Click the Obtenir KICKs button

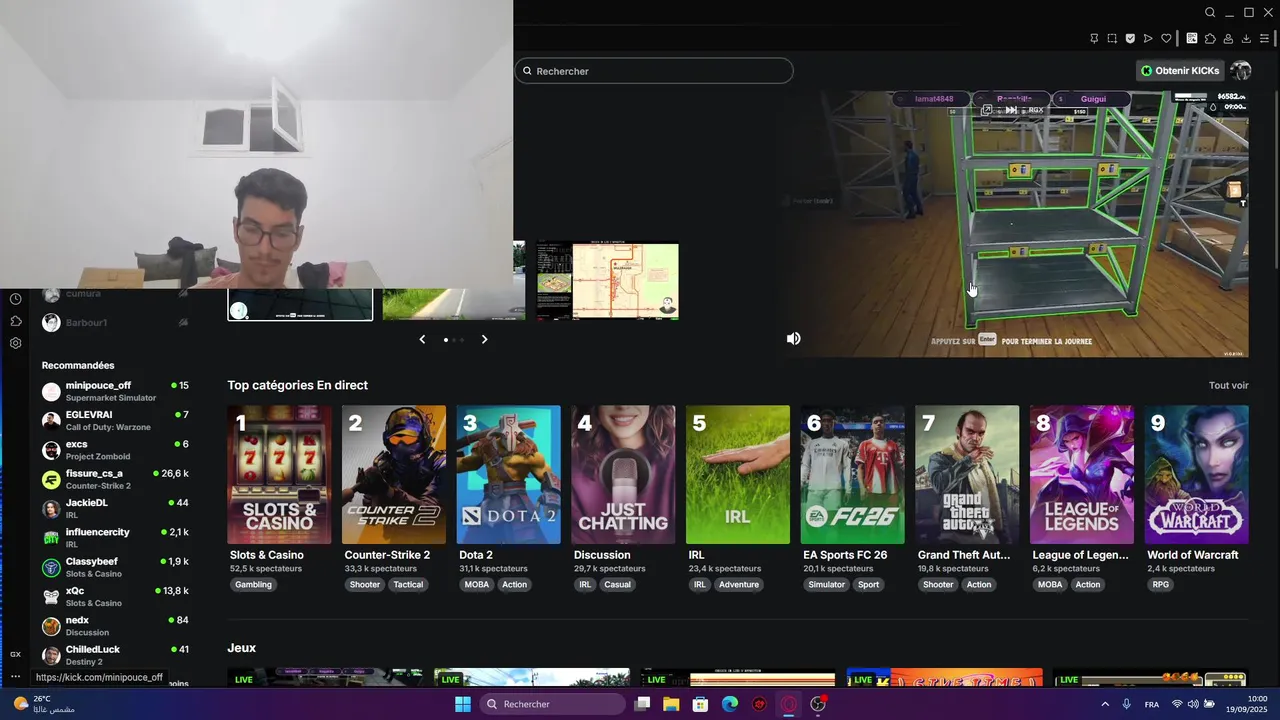pyautogui.click(x=1180, y=71)
